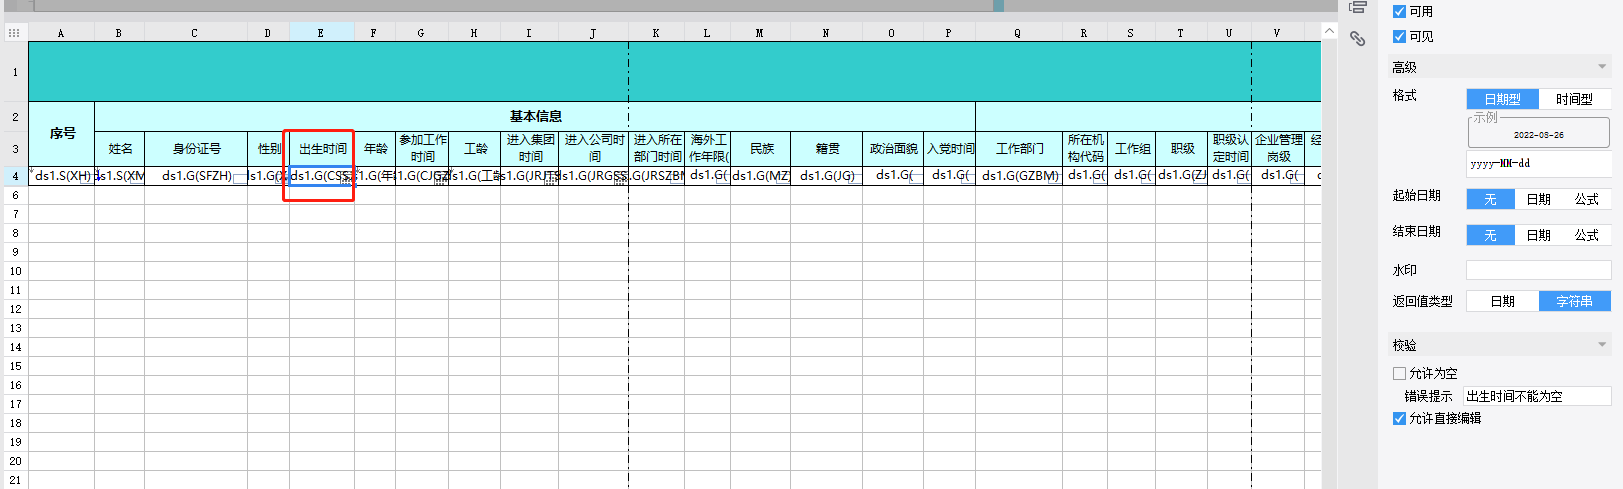Click the yyyy-MM-dd format input field
1623x489 pixels.
[x=1538, y=164]
